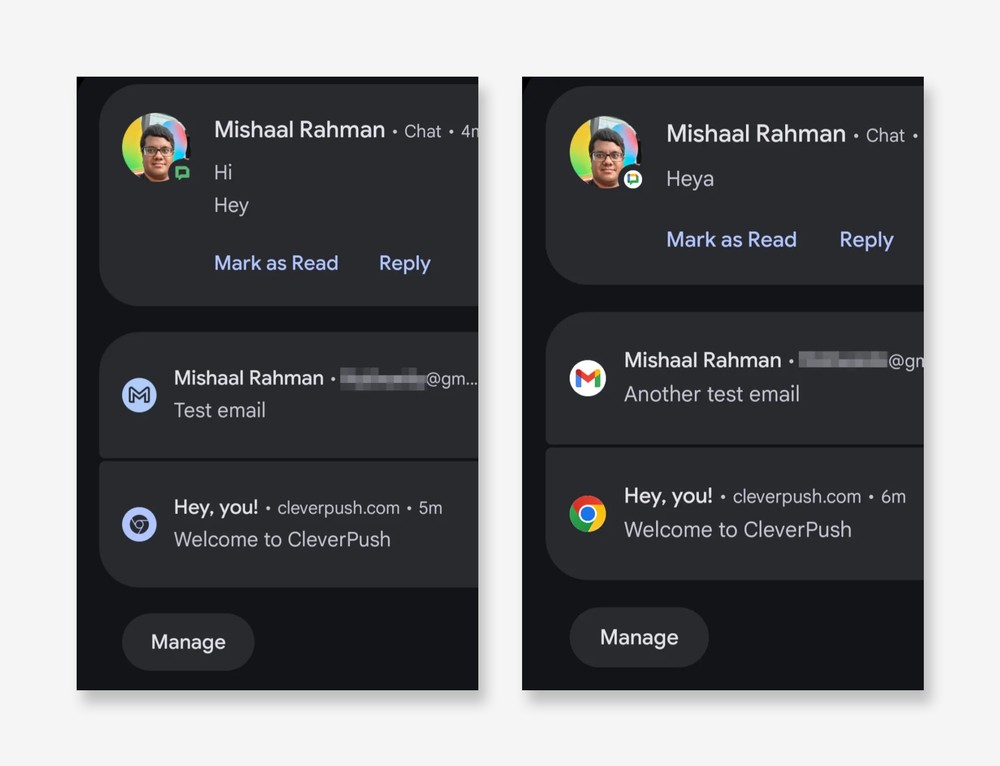Select Reply in right Chat notification
The image size is (1000, 766).
pyautogui.click(x=866, y=239)
